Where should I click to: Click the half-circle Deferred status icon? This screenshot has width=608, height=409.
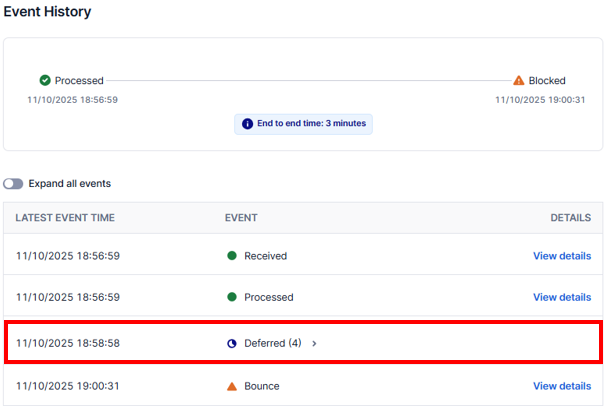click(232, 343)
